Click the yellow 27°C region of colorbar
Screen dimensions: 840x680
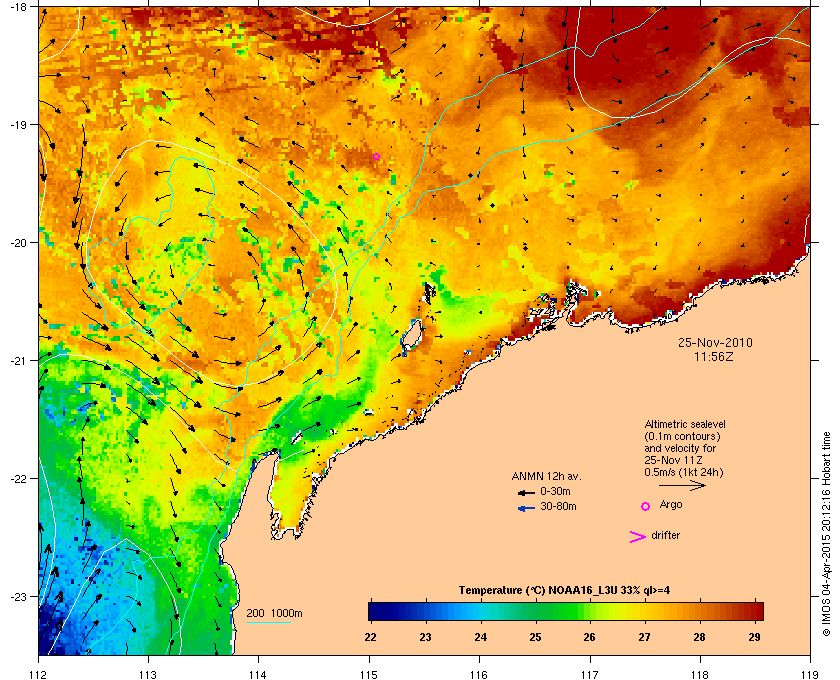644,611
